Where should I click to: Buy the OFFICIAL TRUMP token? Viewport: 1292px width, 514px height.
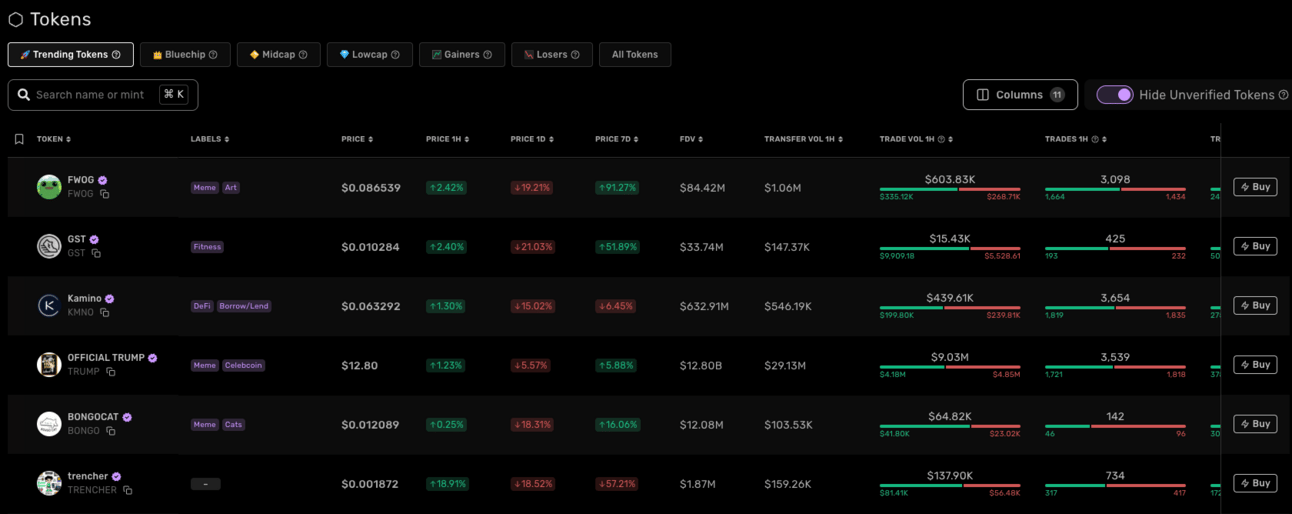(1255, 365)
